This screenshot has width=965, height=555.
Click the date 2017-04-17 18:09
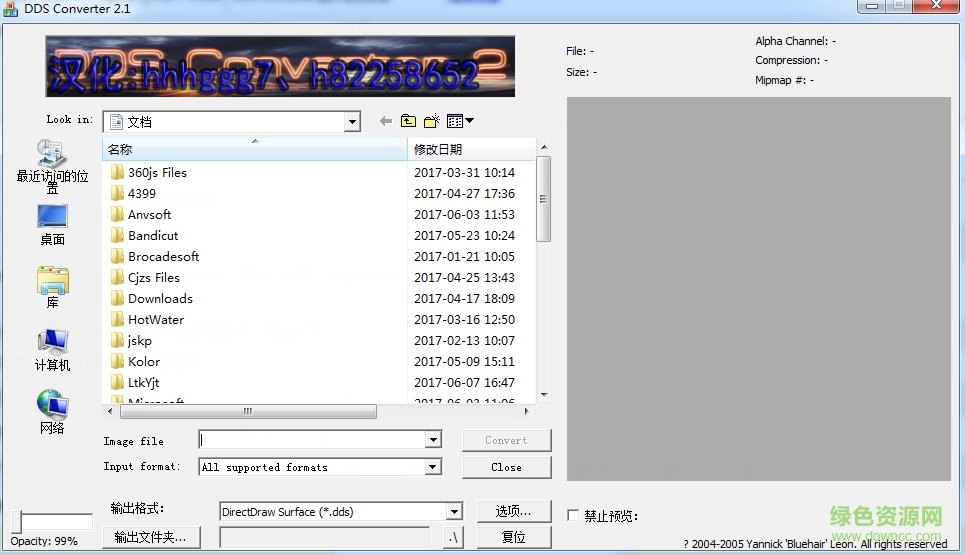click(x=464, y=298)
